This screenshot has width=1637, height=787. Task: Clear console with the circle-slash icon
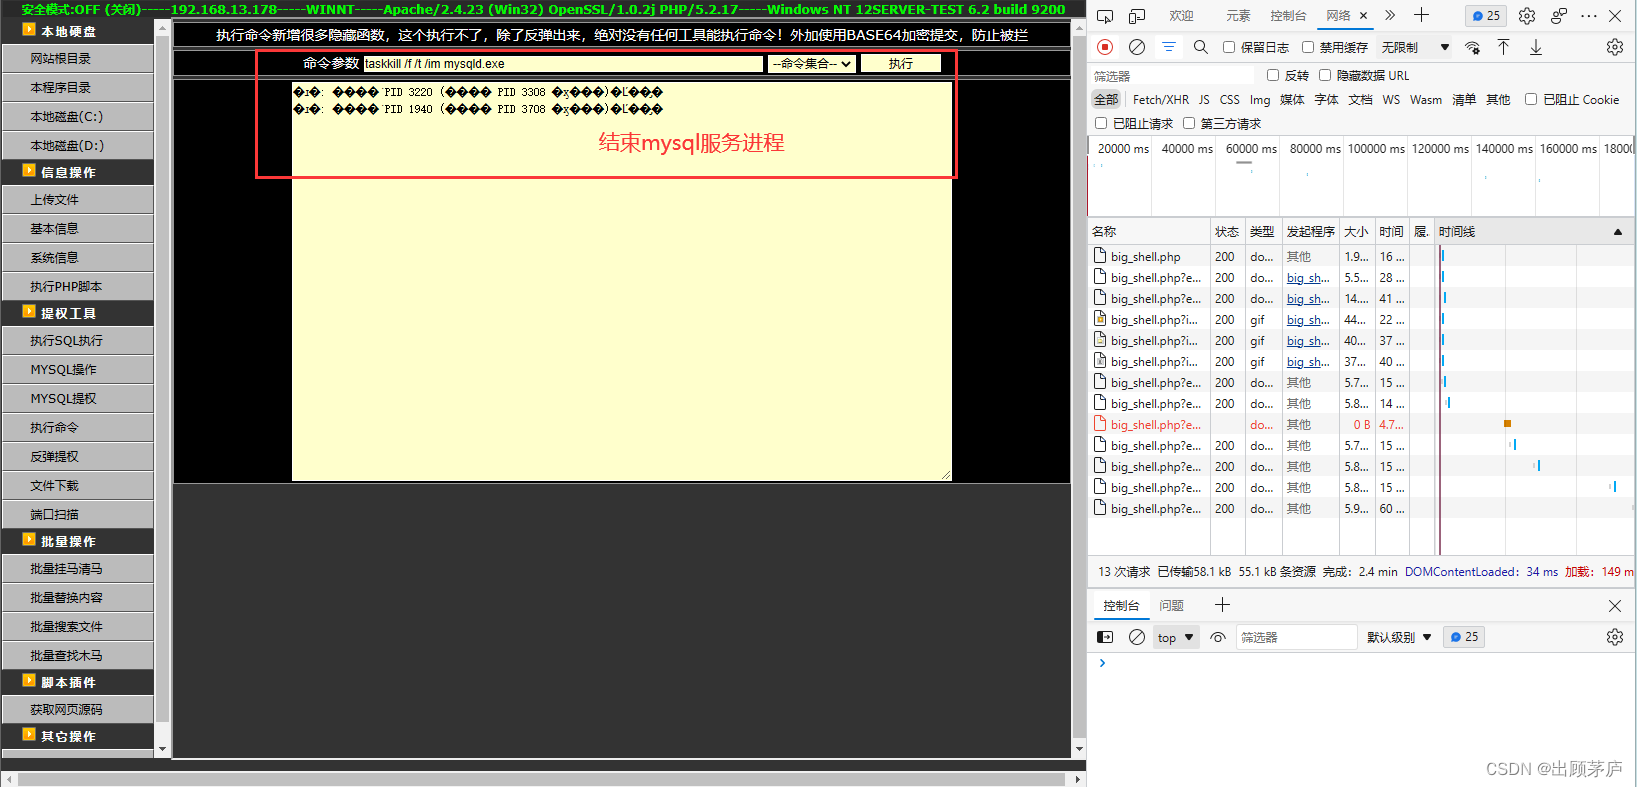pyautogui.click(x=1137, y=637)
